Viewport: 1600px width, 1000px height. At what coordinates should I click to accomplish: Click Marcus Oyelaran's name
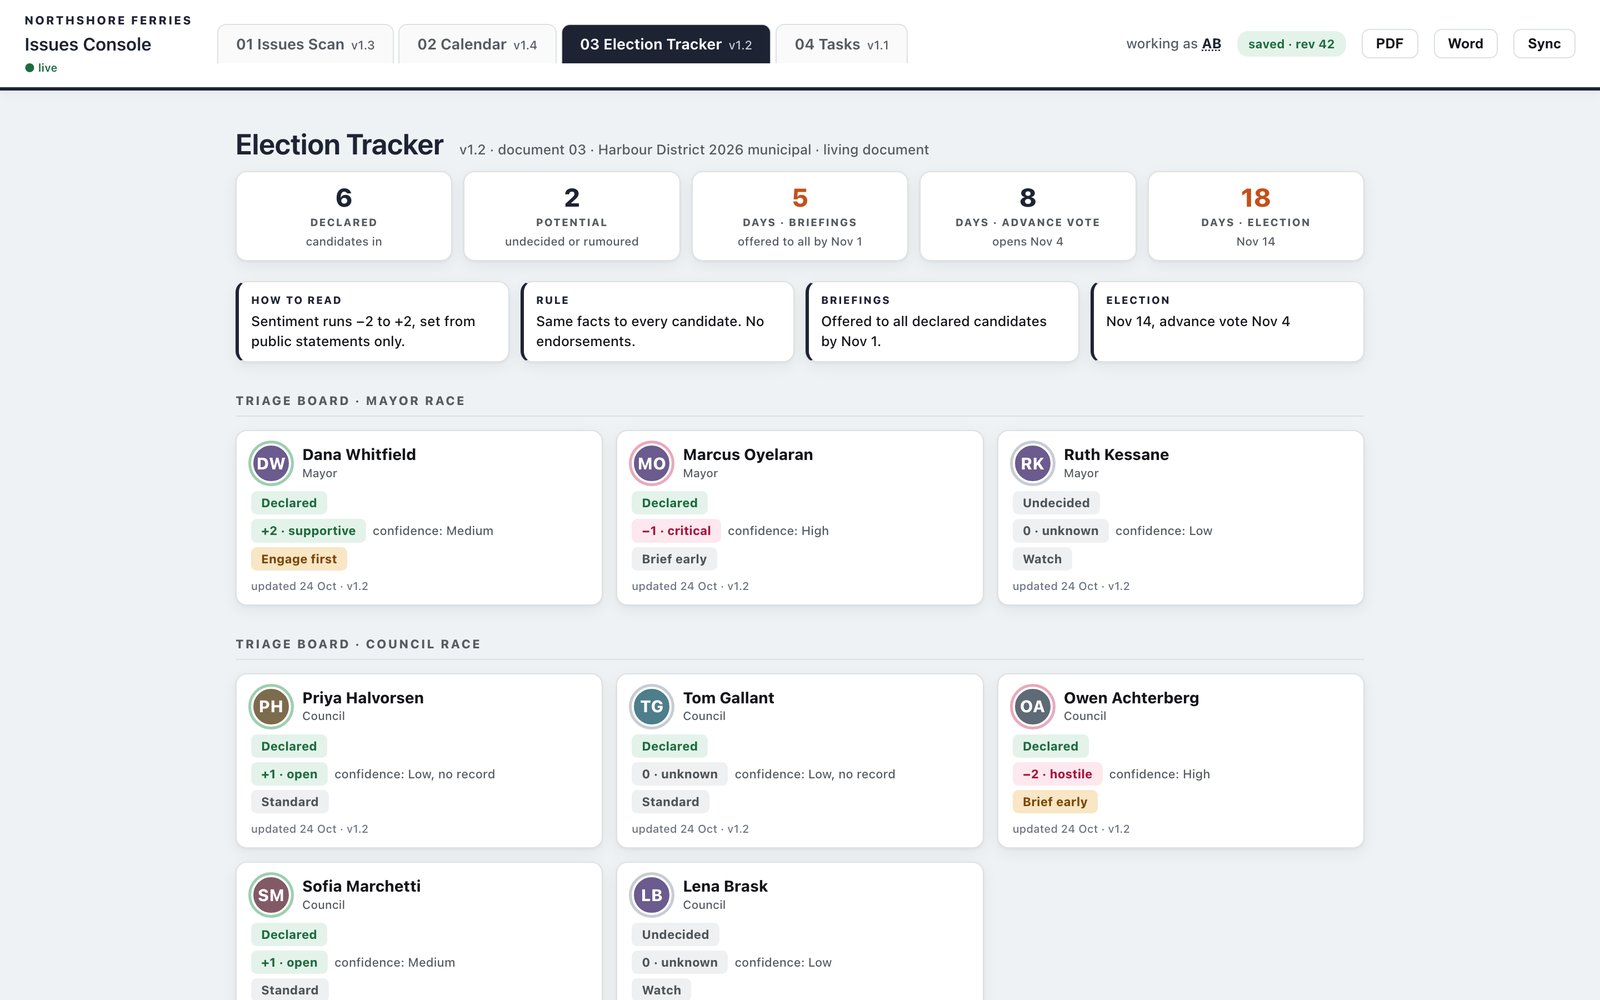click(748, 454)
